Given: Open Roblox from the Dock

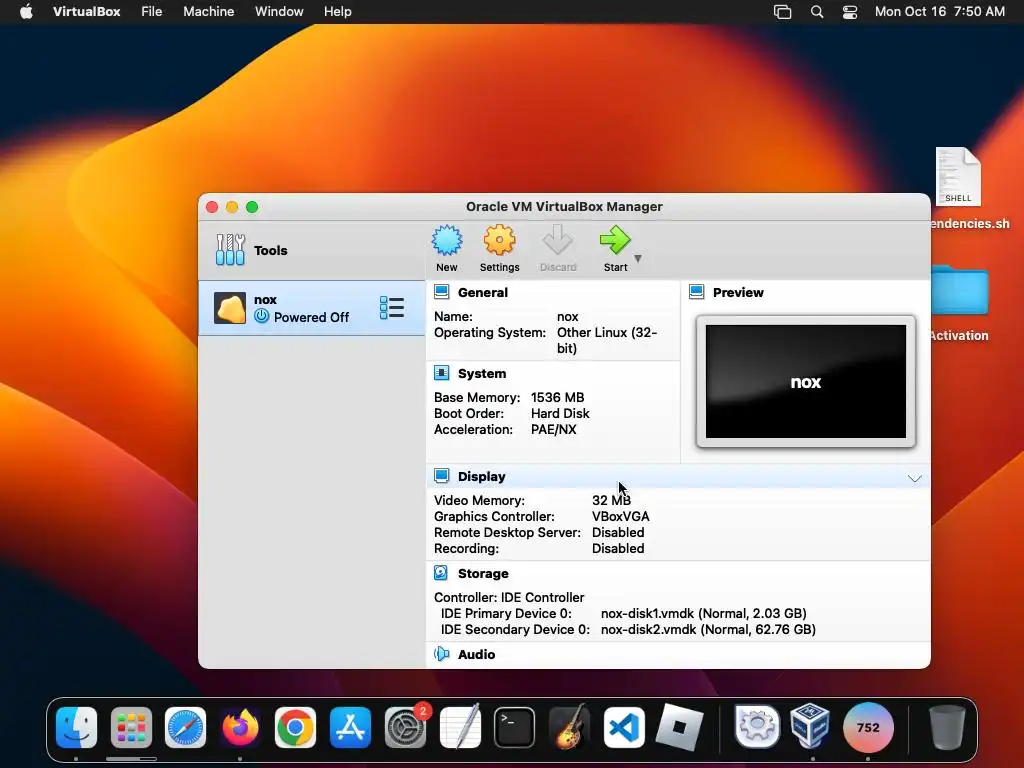Looking at the screenshot, I should 679,727.
